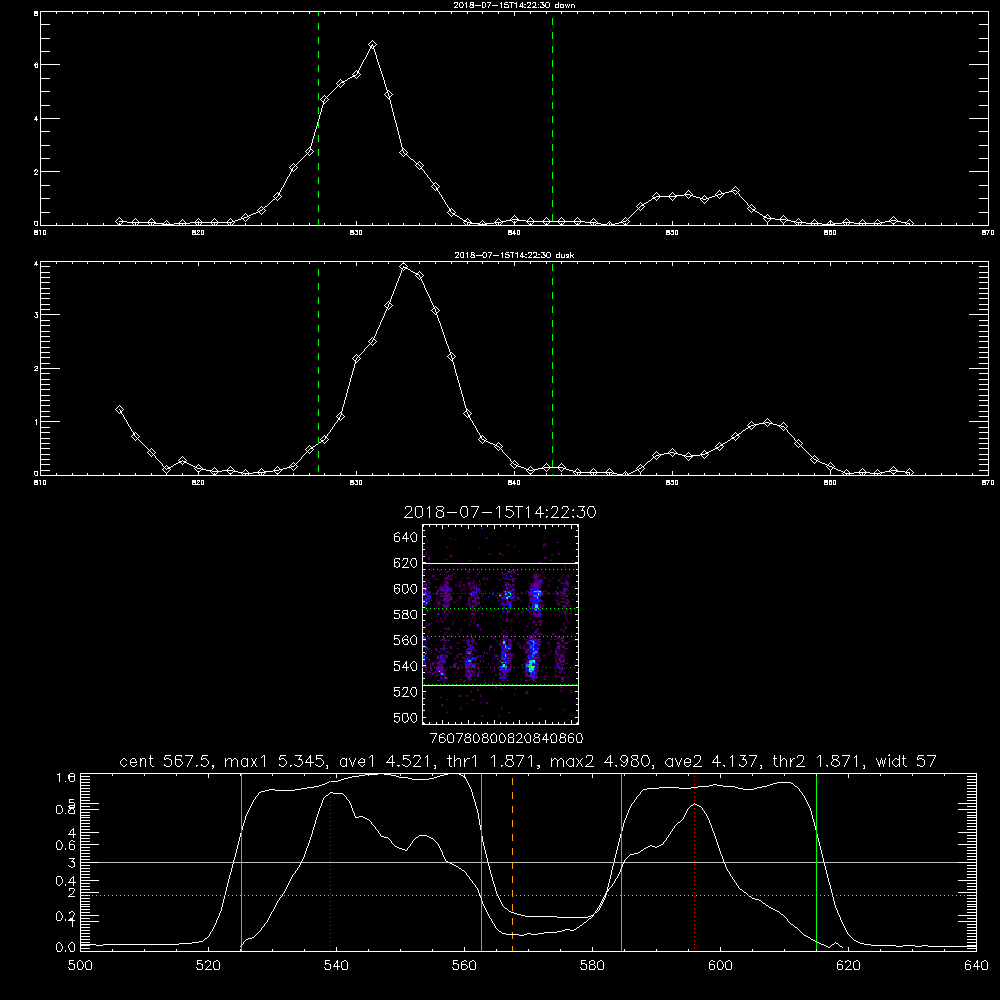The height and width of the screenshot is (1000, 1000).
Task: Click the '0.6' label on the bottom plot's left axis
Action: tap(66, 845)
